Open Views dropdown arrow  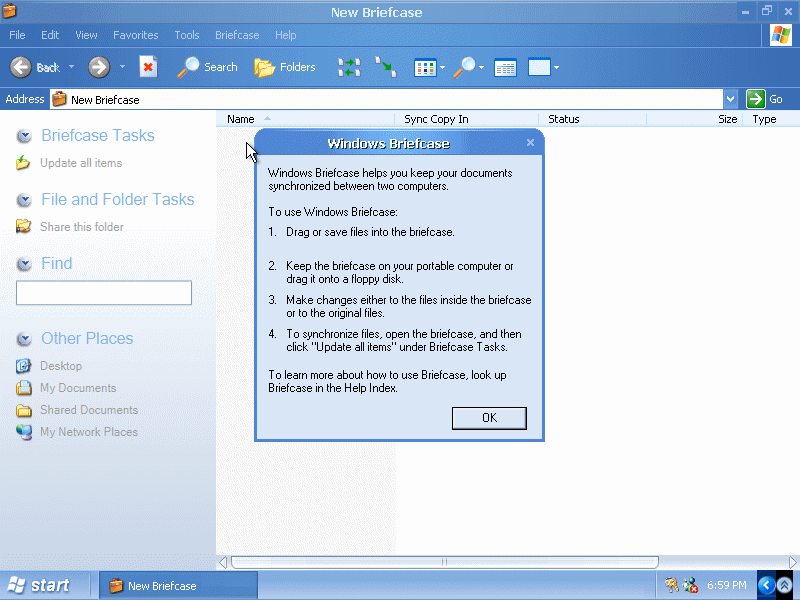click(442, 67)
